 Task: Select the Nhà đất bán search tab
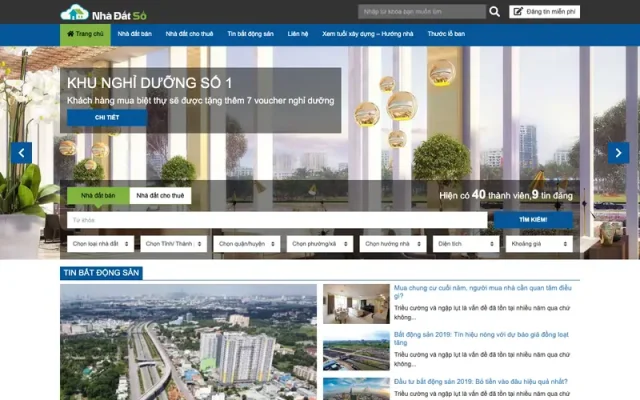[98, 196]
